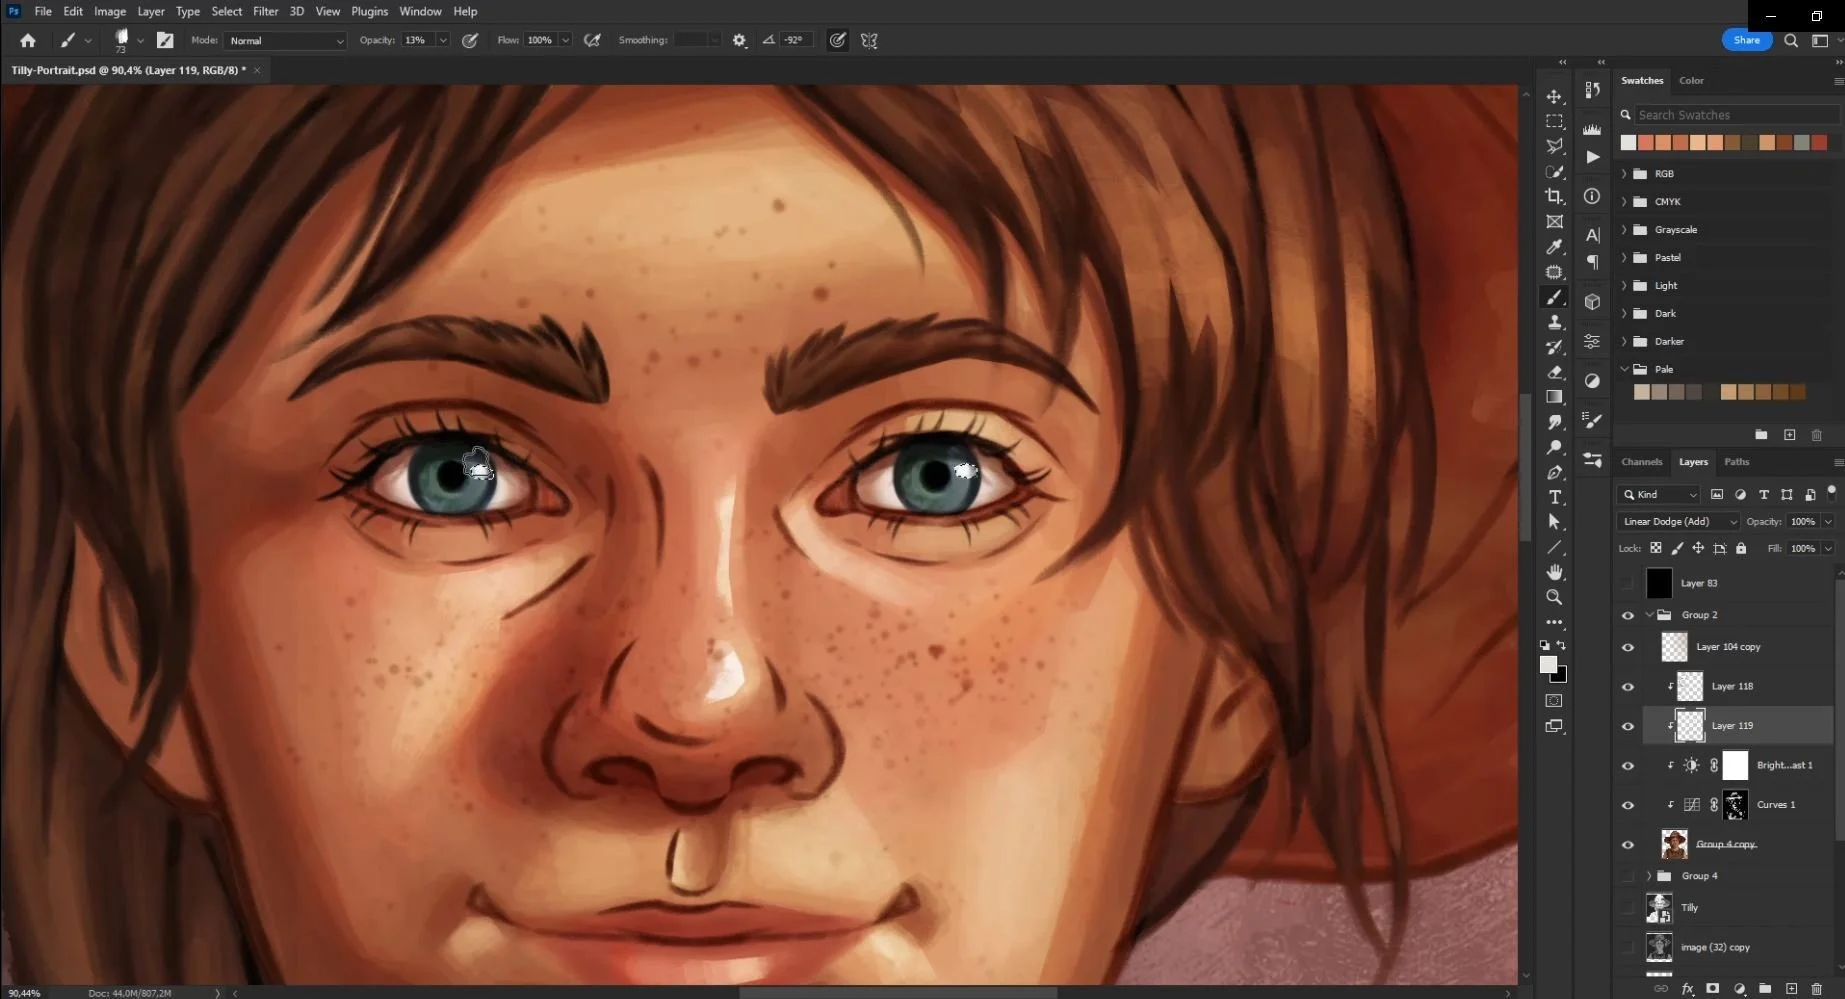Select the Rectangular Marquee tool

tap(1554, 121)
